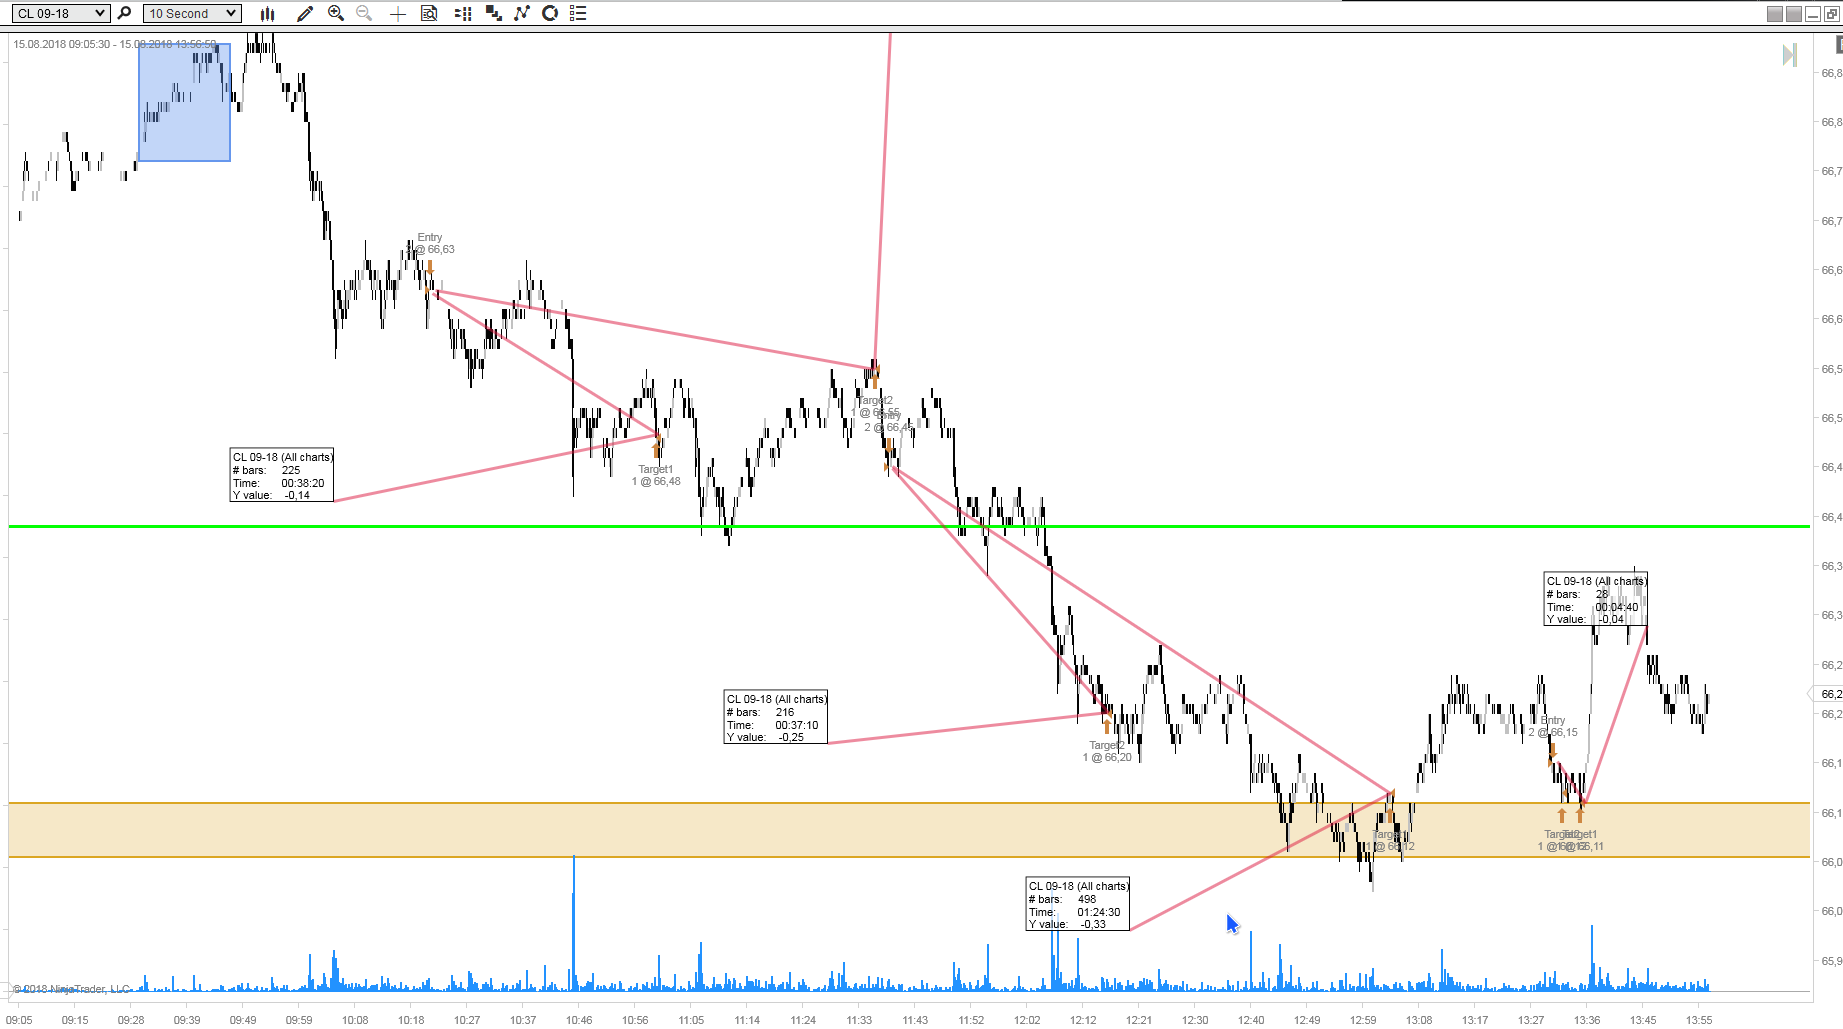Open the indicators zigzag line icon

(x=521, y=13)
